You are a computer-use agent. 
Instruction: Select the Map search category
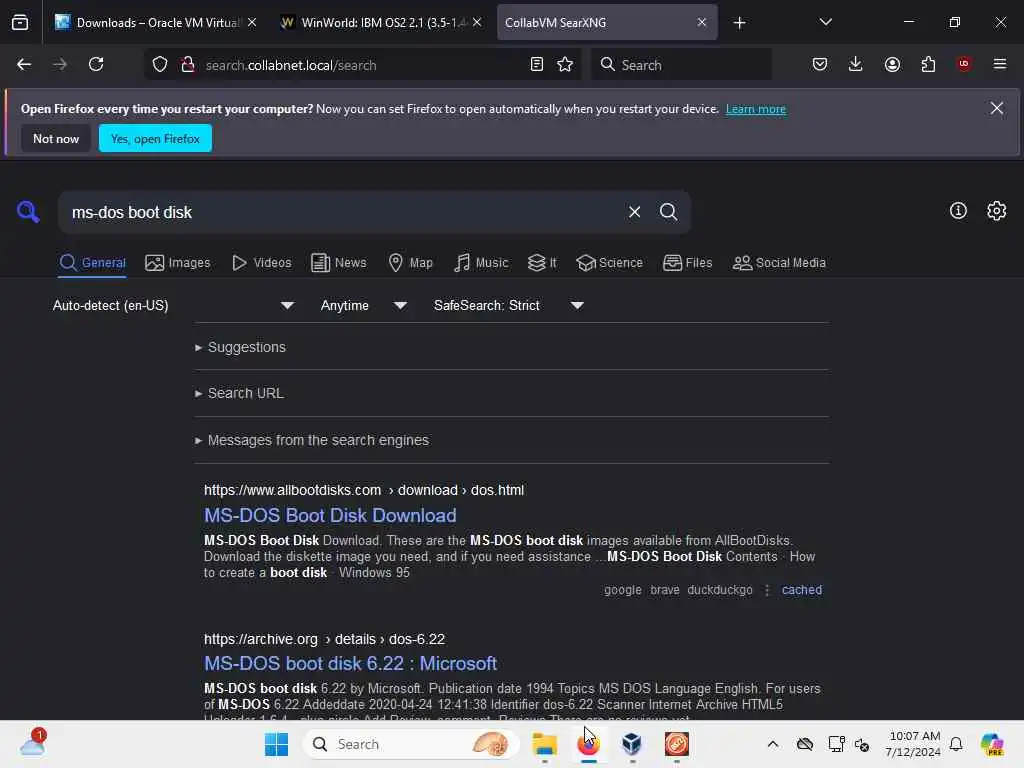tap(410, 263)
